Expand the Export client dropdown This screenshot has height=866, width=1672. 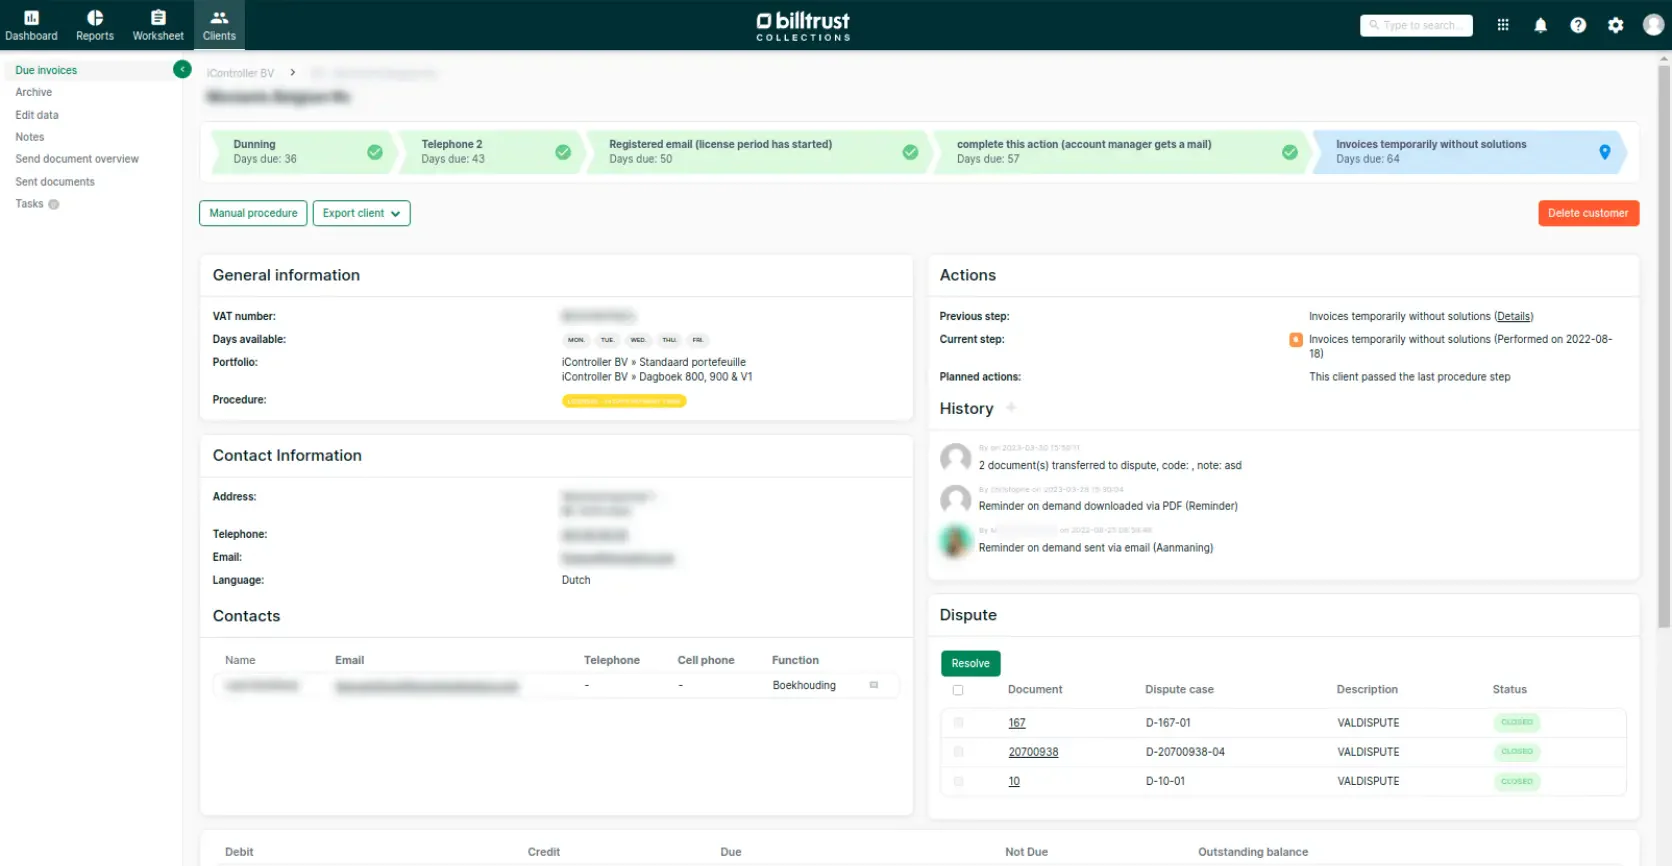(361, 213)
